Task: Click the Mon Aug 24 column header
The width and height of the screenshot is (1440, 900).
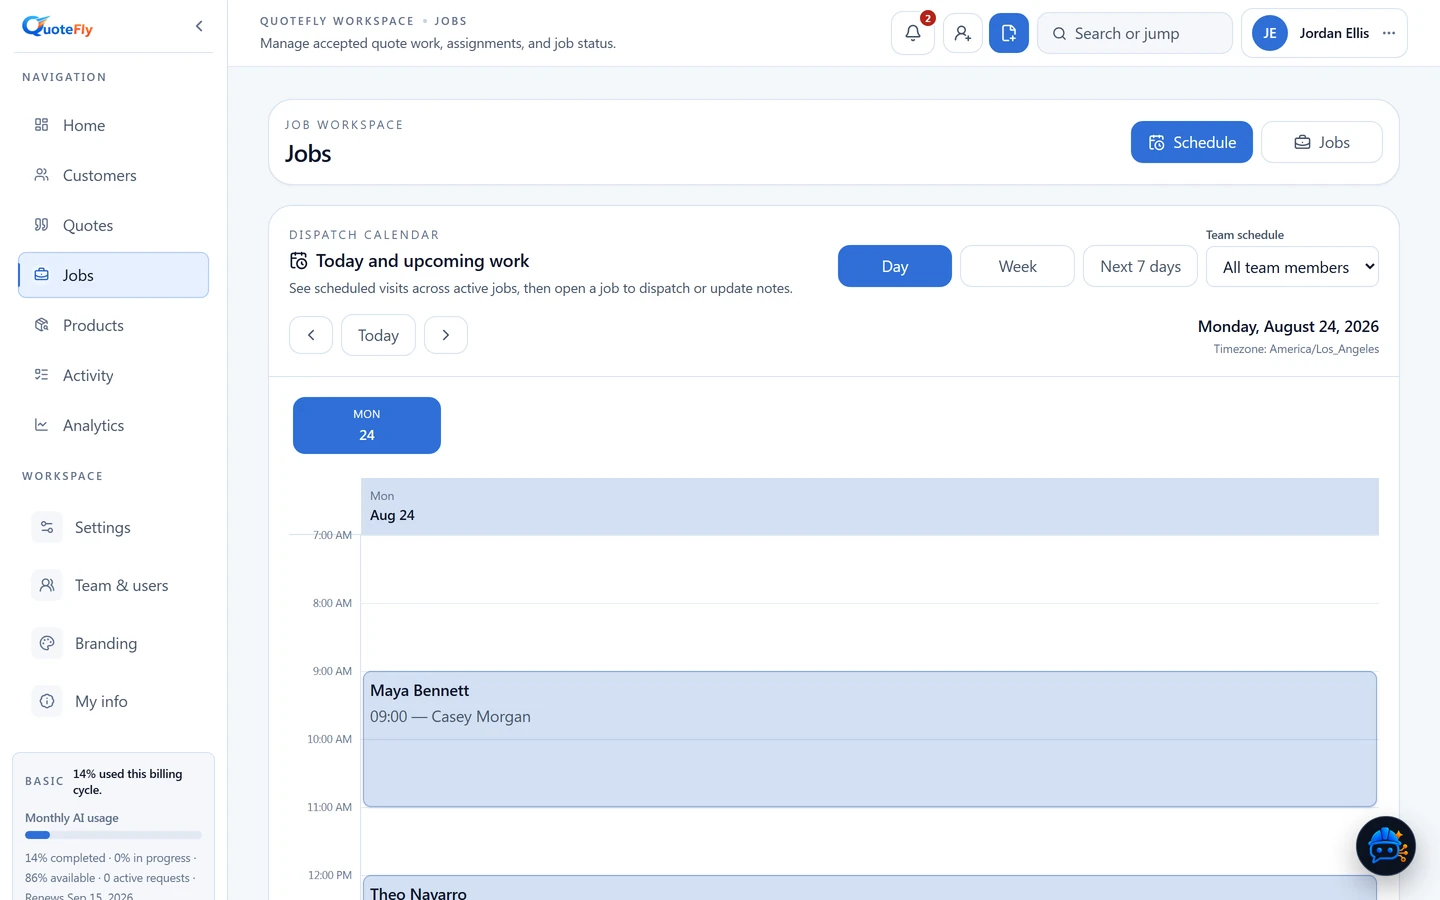Action: point(870,506)
